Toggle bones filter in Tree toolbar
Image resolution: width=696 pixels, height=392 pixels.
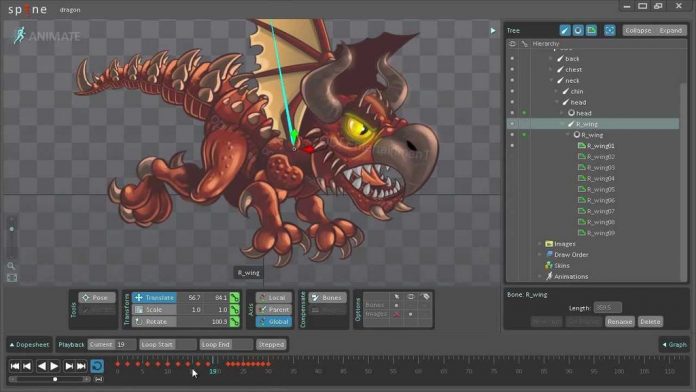point(565,30)
